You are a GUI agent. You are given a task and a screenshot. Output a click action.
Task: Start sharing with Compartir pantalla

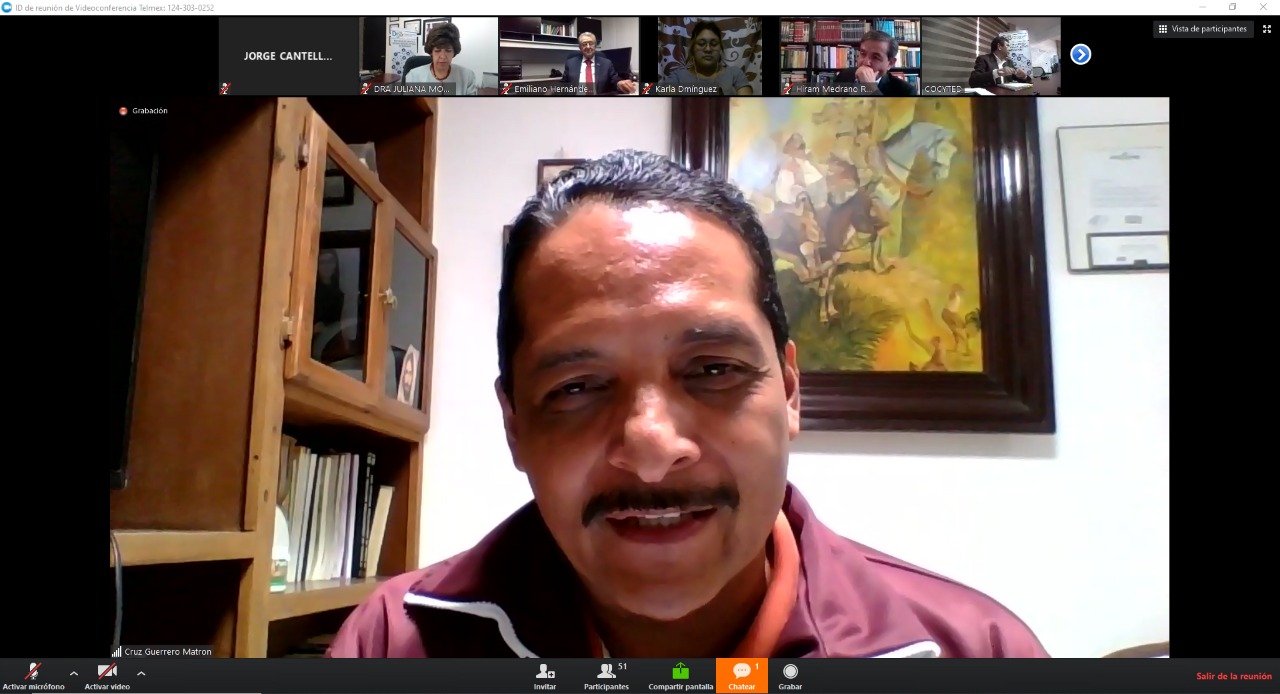click(680, 675)
